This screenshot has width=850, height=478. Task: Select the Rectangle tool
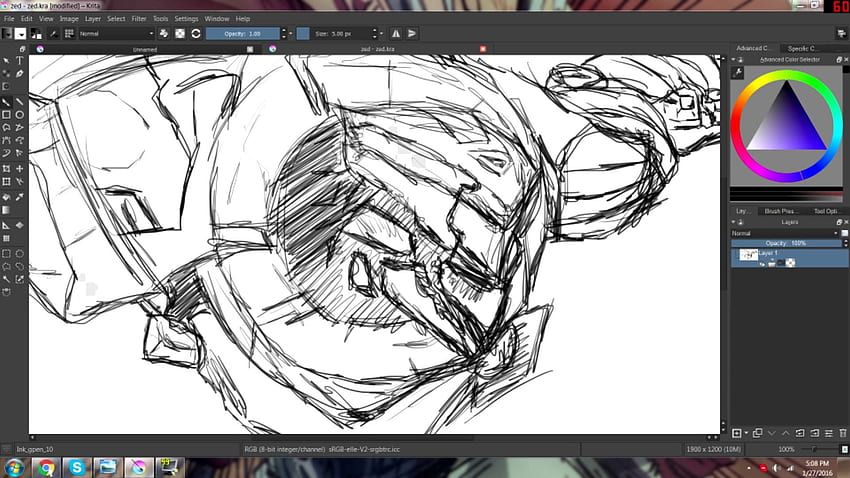pyautogui.click(x=7, y=115)
